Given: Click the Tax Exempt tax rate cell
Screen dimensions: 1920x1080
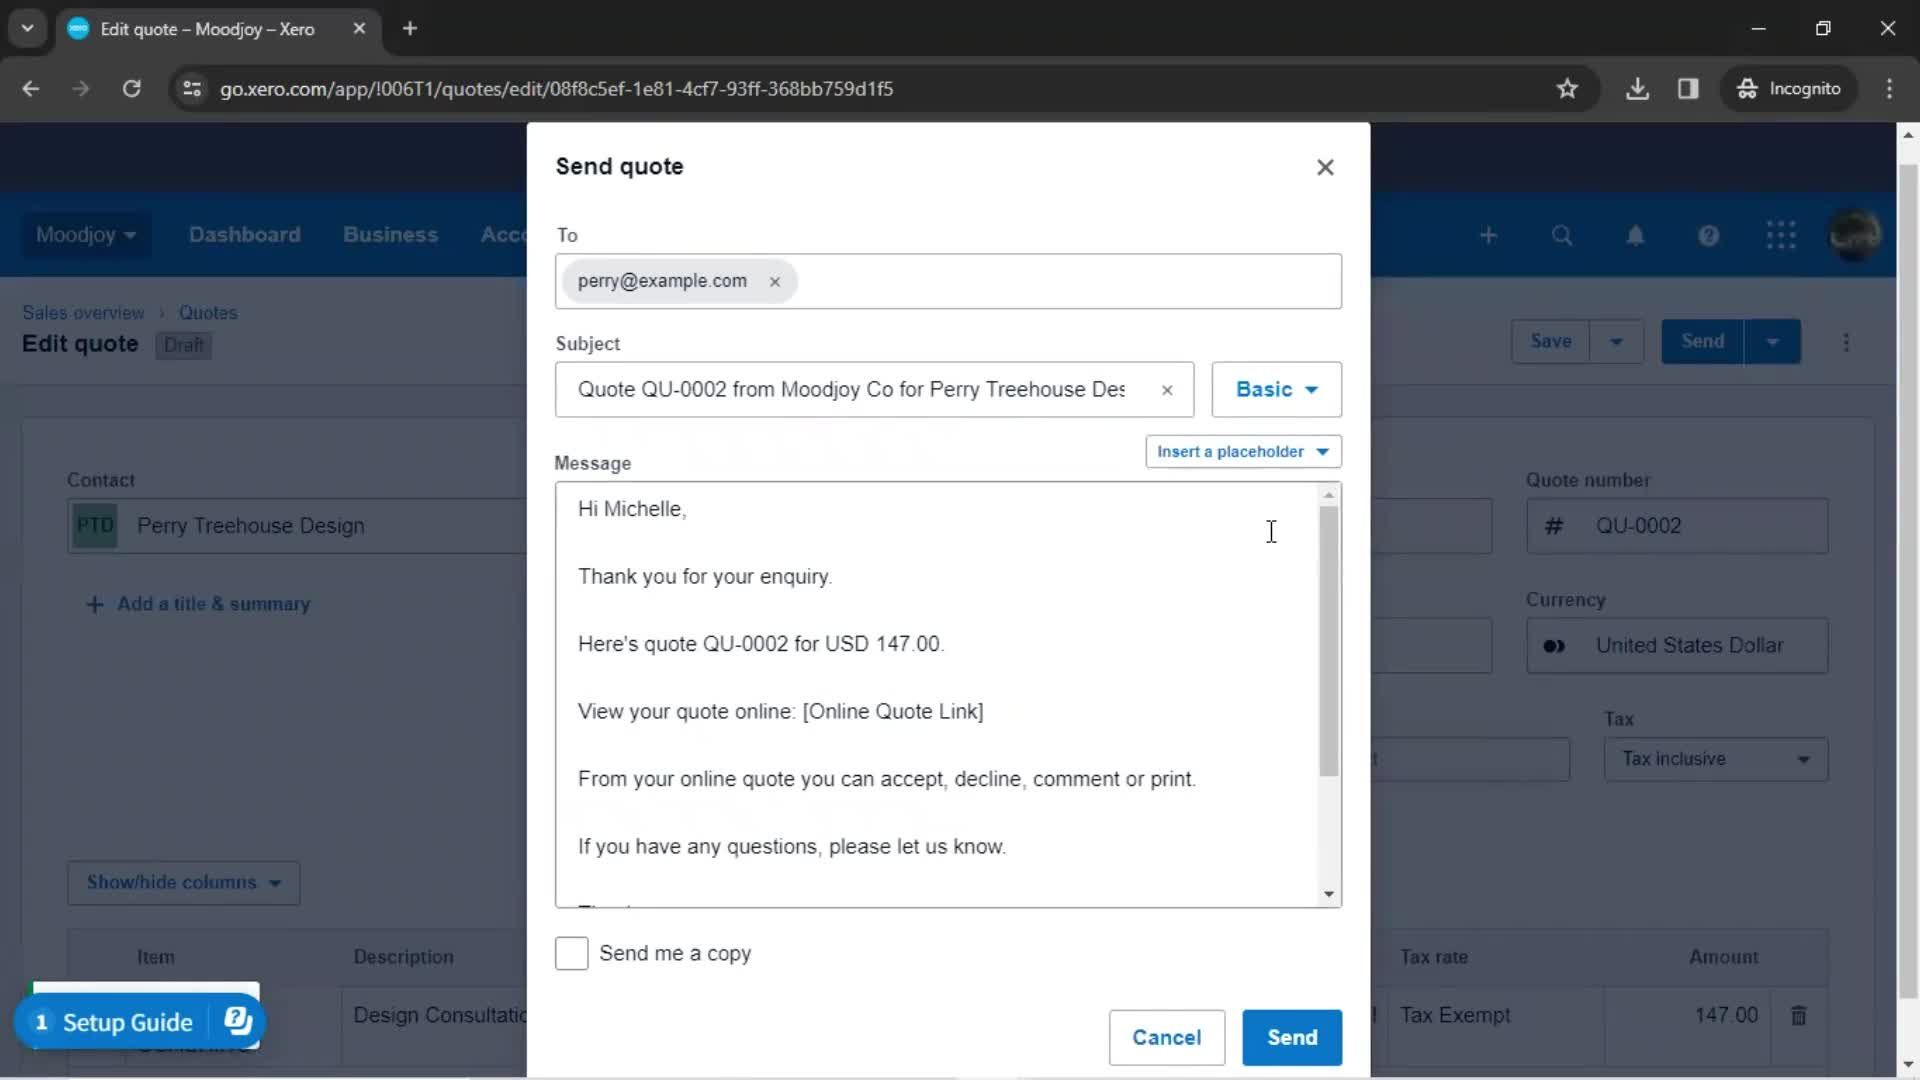Looking at the screenshot, I should click(1496, 1015).
